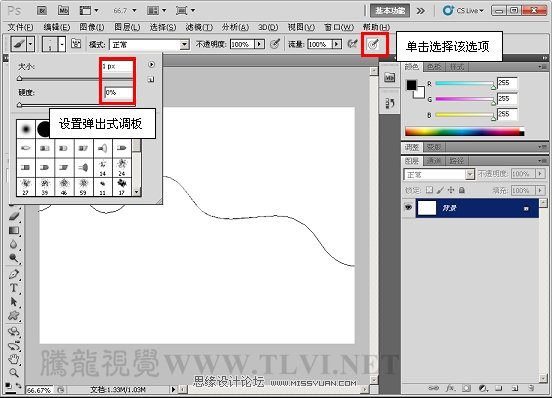Click the delete layer trash icon
Image resolution: width=552 pixels, height=398 pixels.
(531, 388)
